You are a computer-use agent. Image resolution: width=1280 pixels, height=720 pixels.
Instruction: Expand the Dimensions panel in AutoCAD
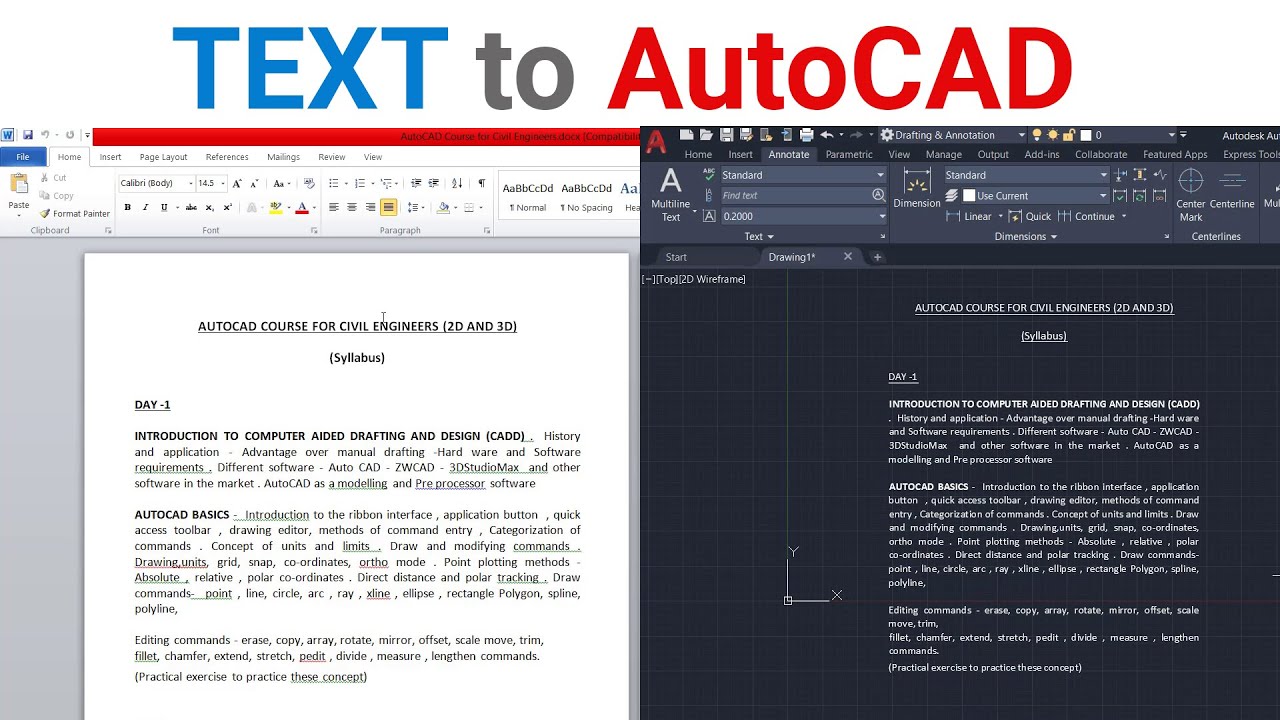[1026, 237]
